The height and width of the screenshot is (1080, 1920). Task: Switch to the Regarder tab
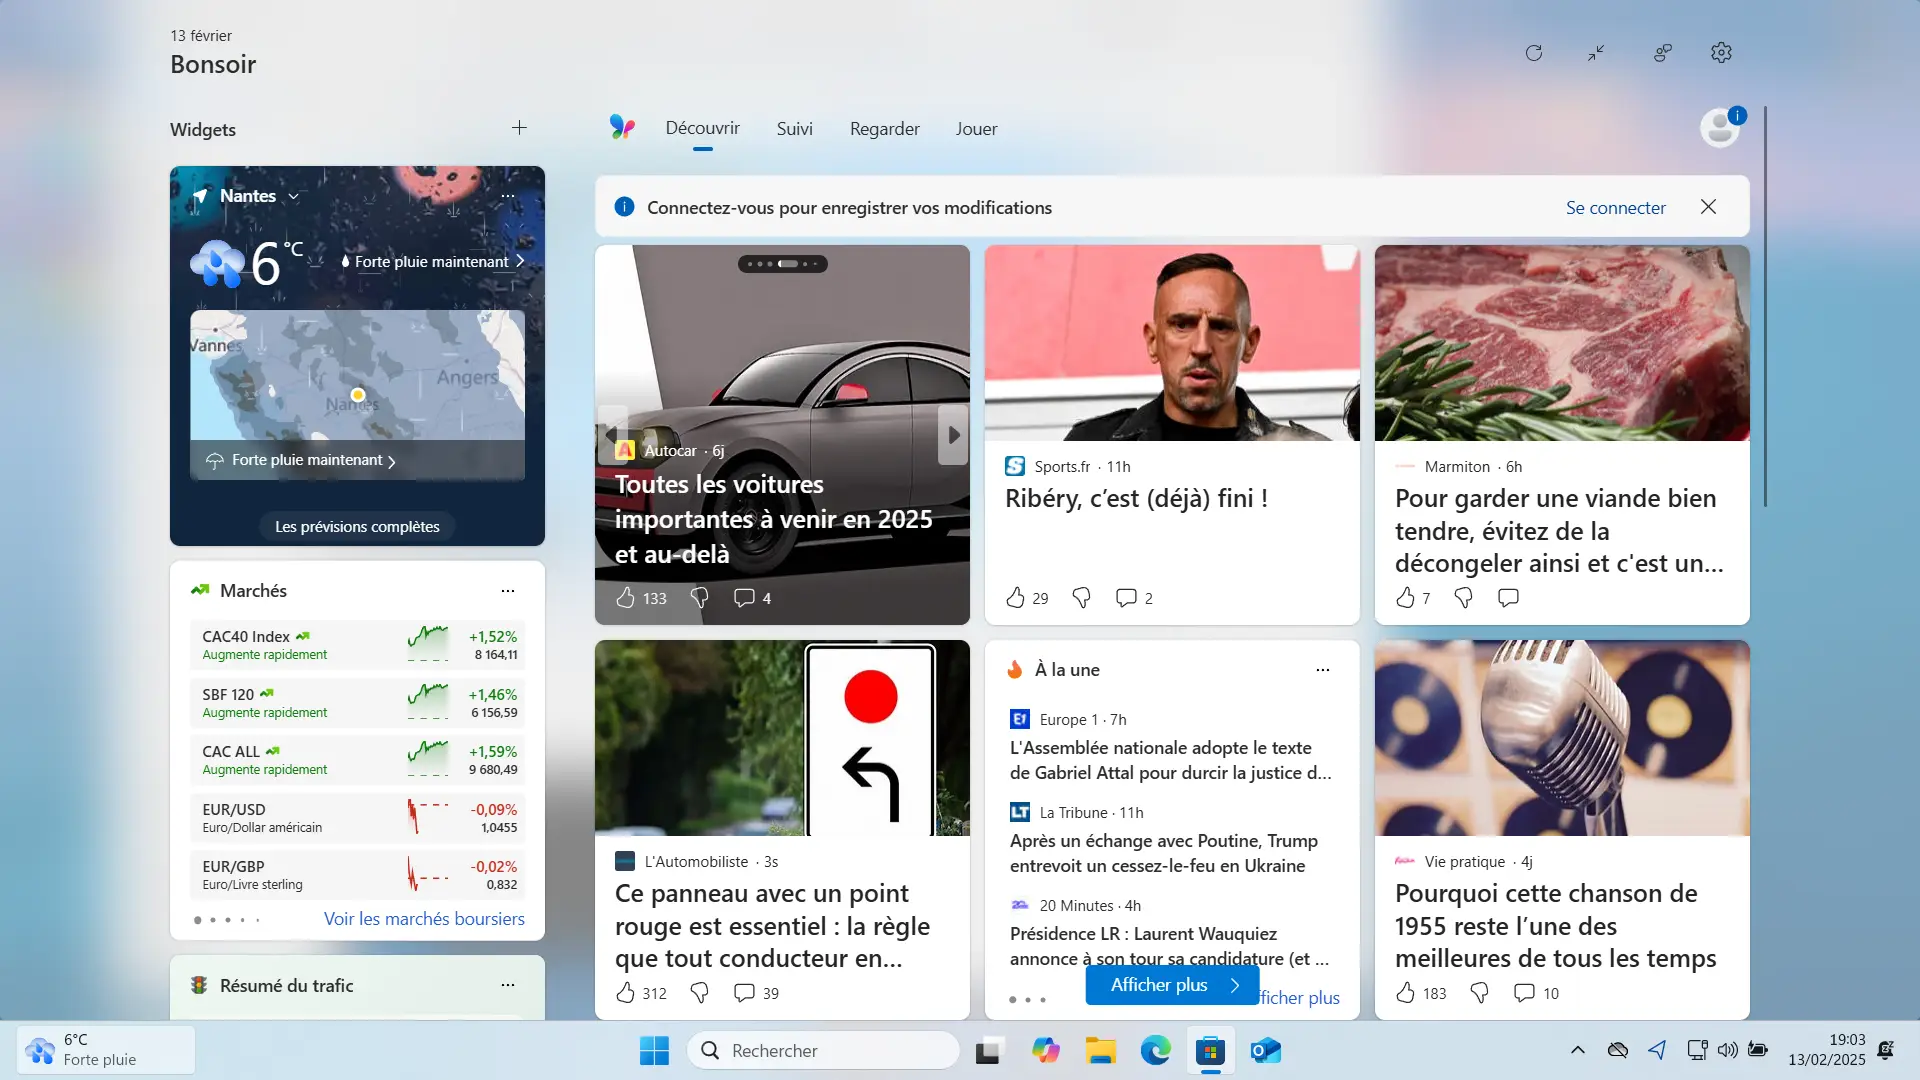click(x=884, y=129)
